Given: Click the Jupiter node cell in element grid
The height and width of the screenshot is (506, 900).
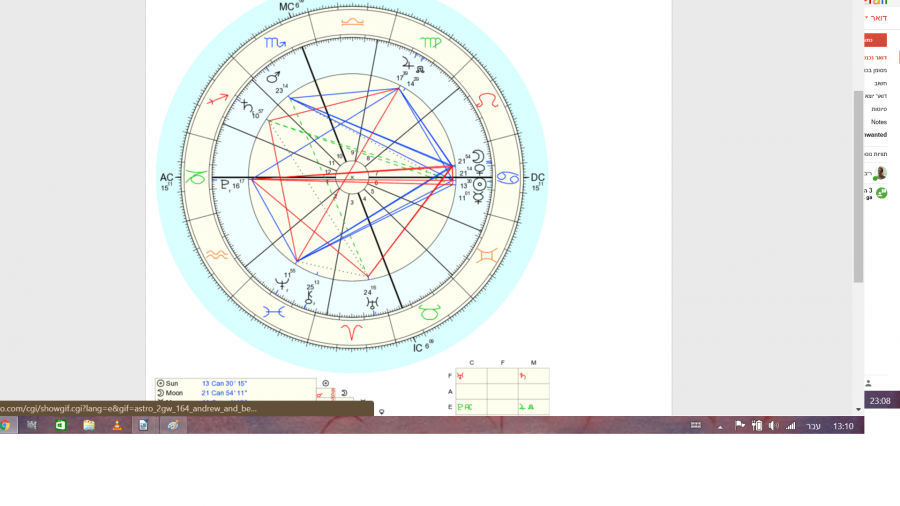Looking at the screenshot, I should click(x=533, y=407).
